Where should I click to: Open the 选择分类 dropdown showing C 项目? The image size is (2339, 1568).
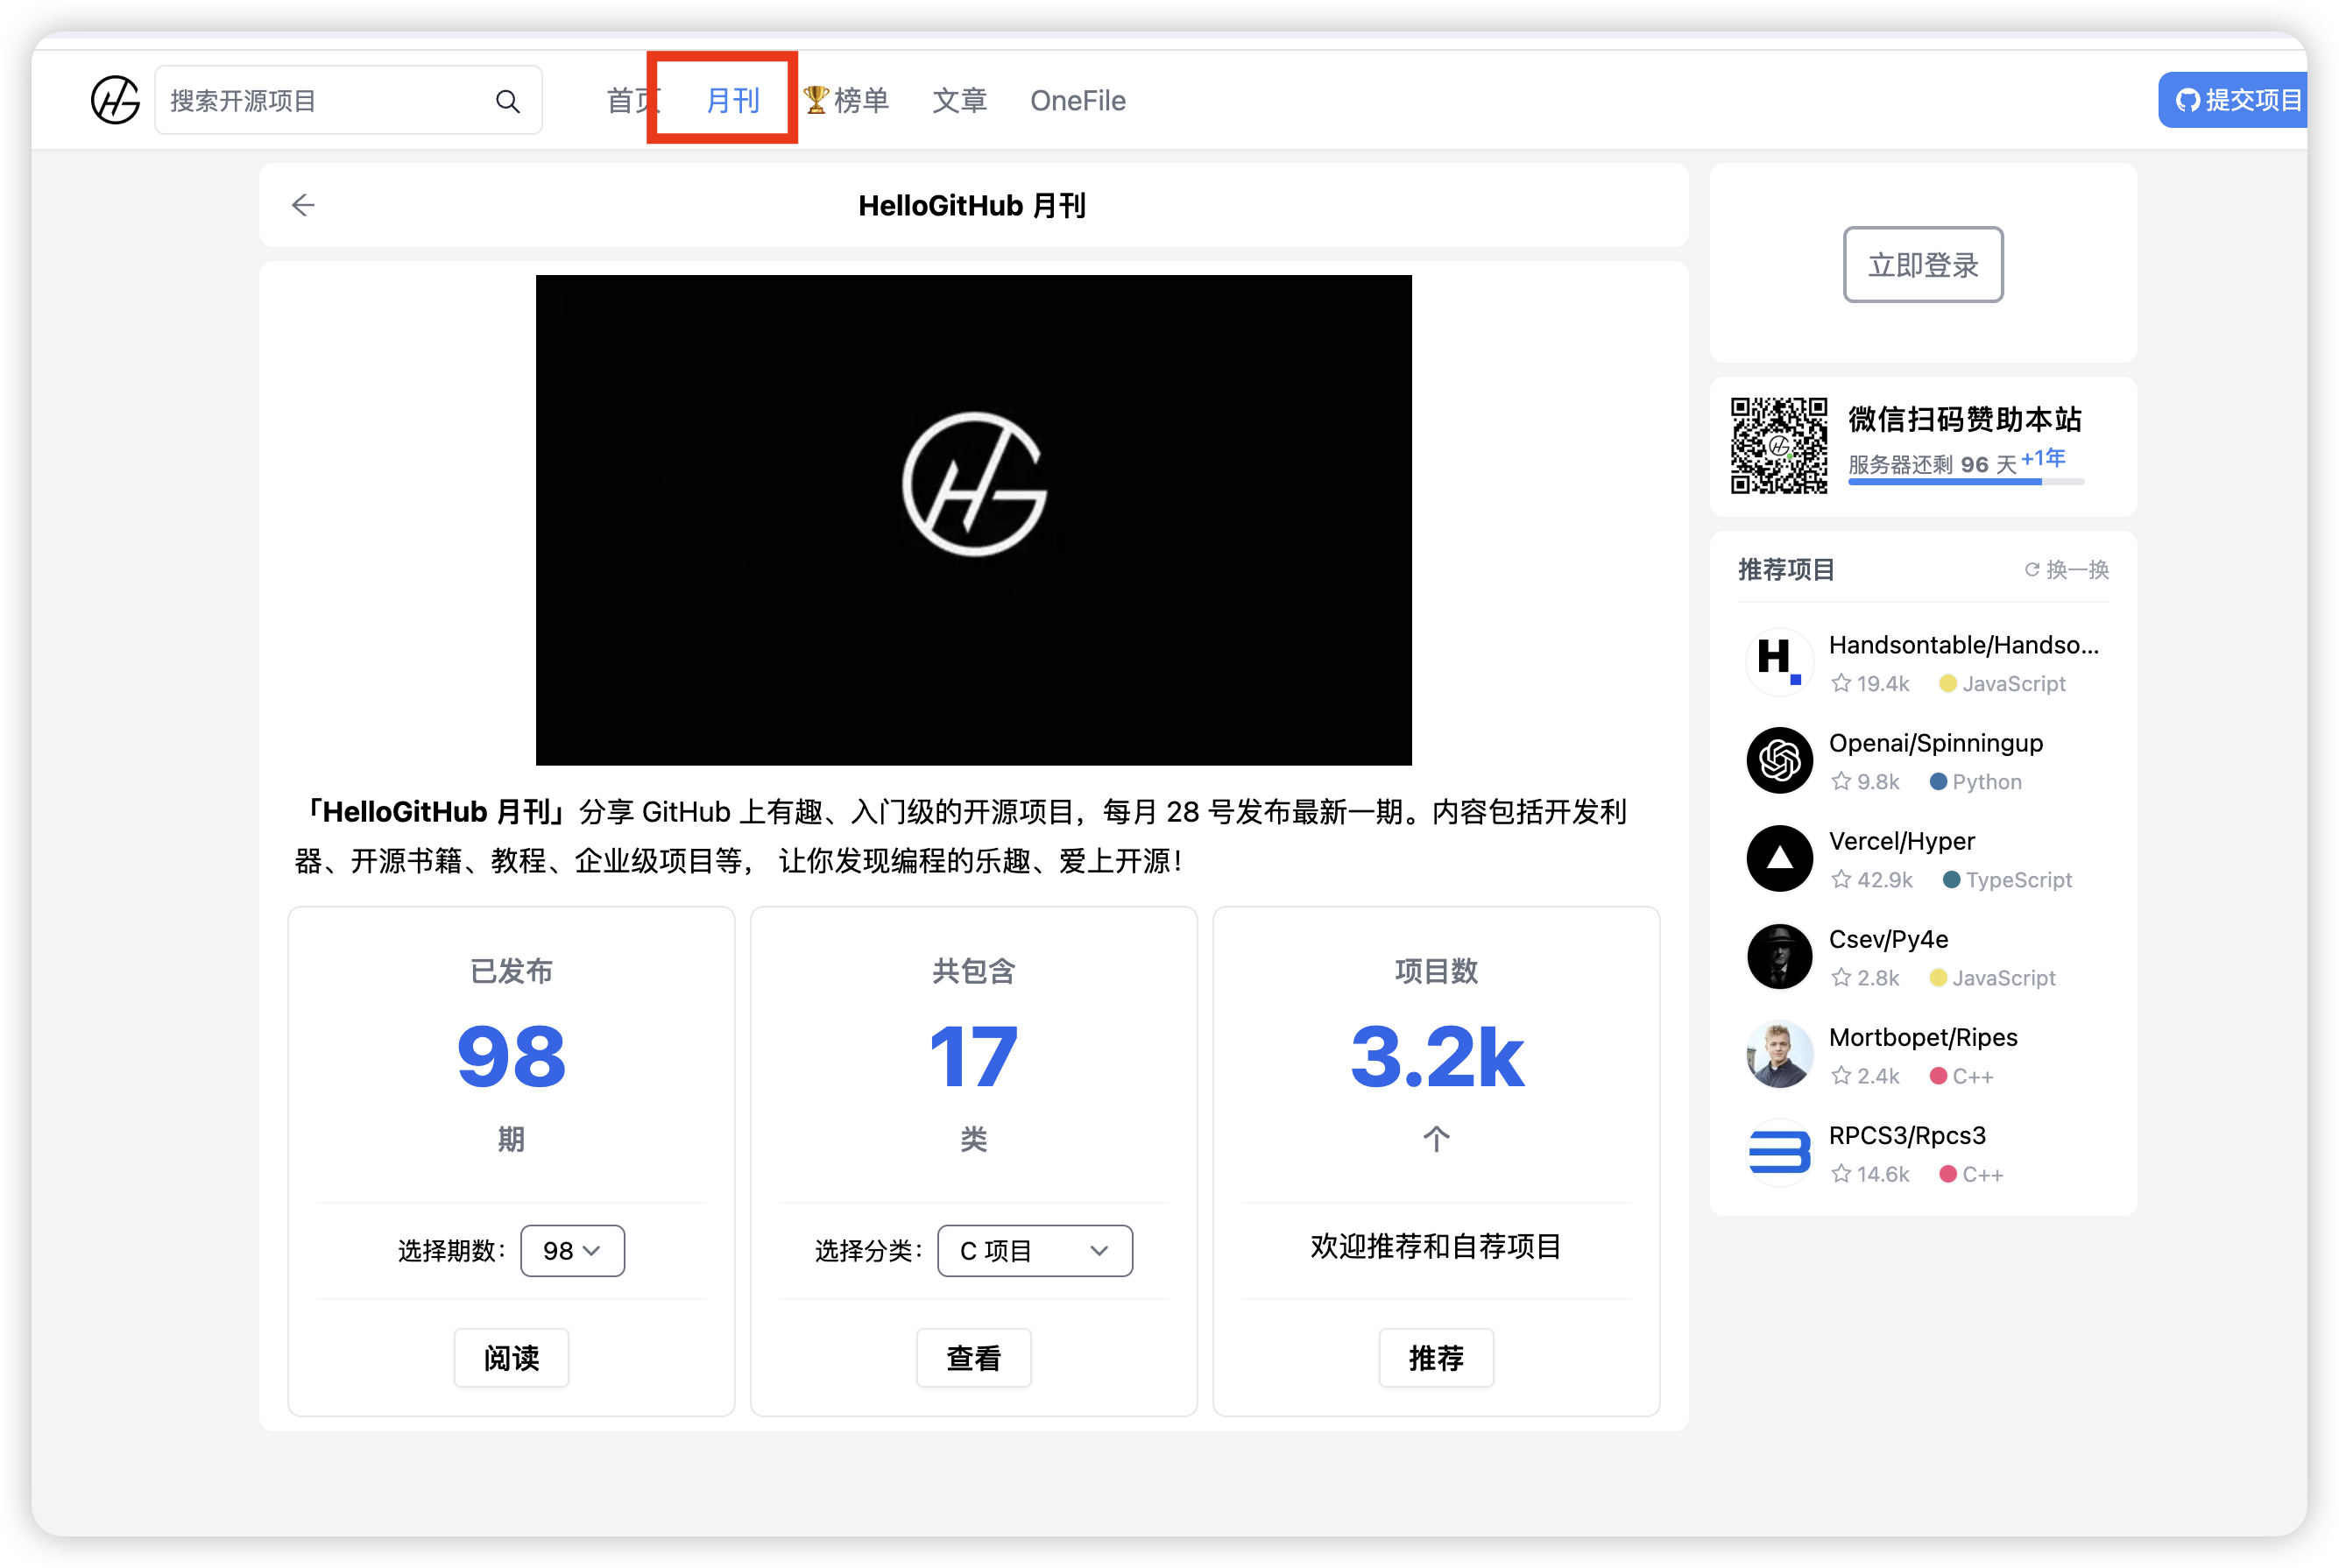1034,1250
